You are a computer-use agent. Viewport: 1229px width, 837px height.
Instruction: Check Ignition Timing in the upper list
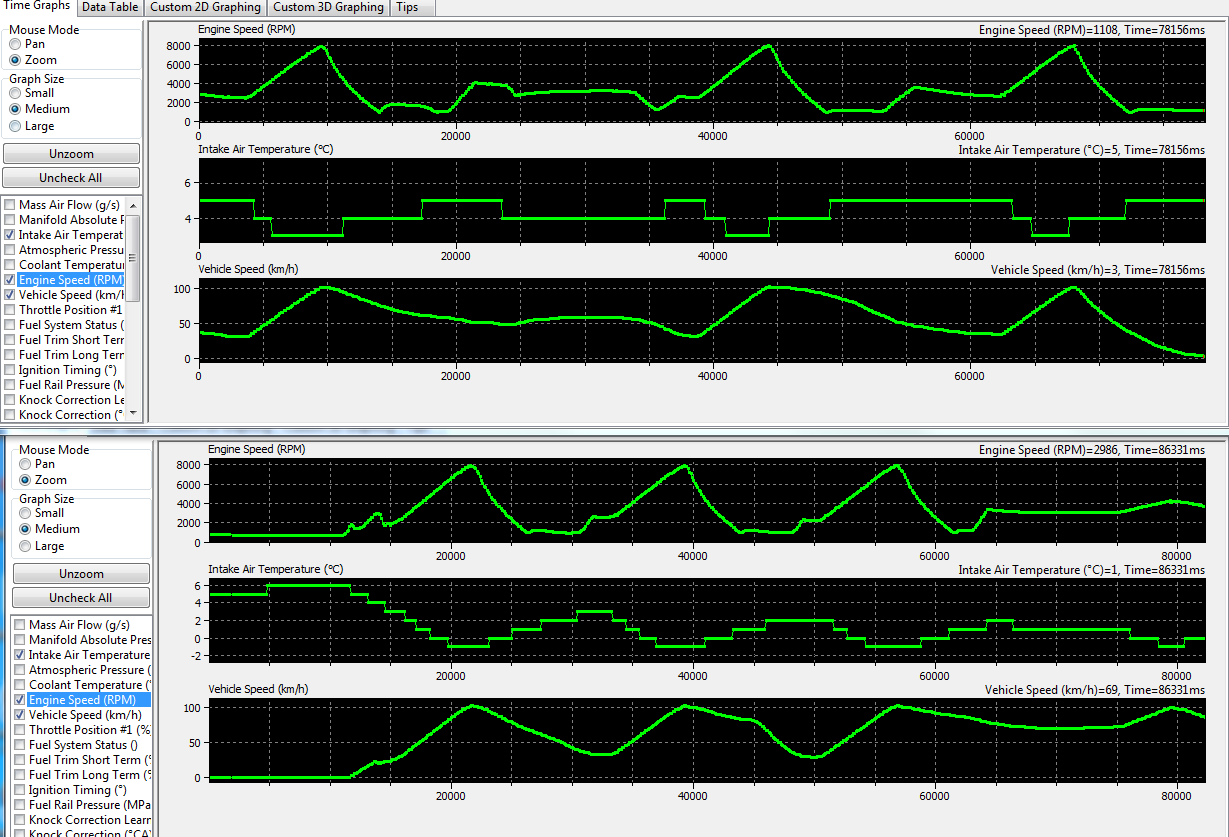tap(9, 370)
